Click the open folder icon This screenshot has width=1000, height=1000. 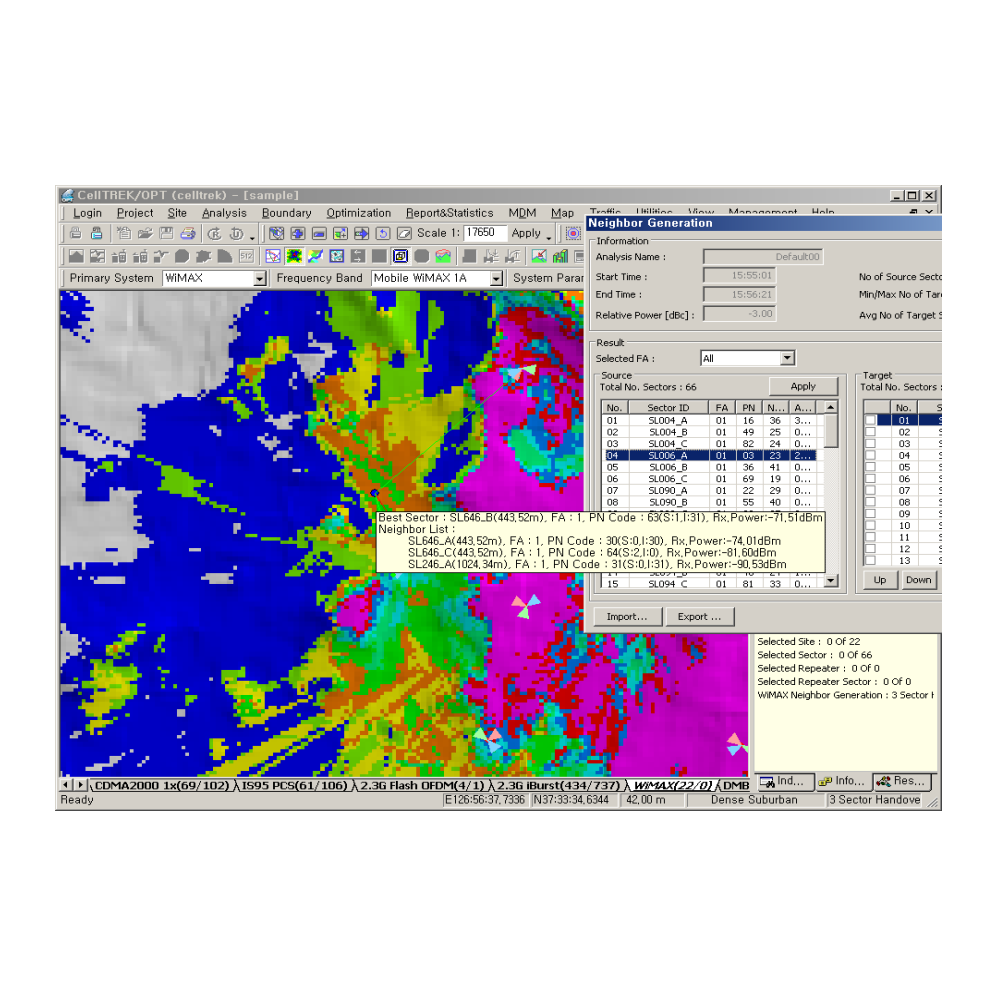coord(145,234)
